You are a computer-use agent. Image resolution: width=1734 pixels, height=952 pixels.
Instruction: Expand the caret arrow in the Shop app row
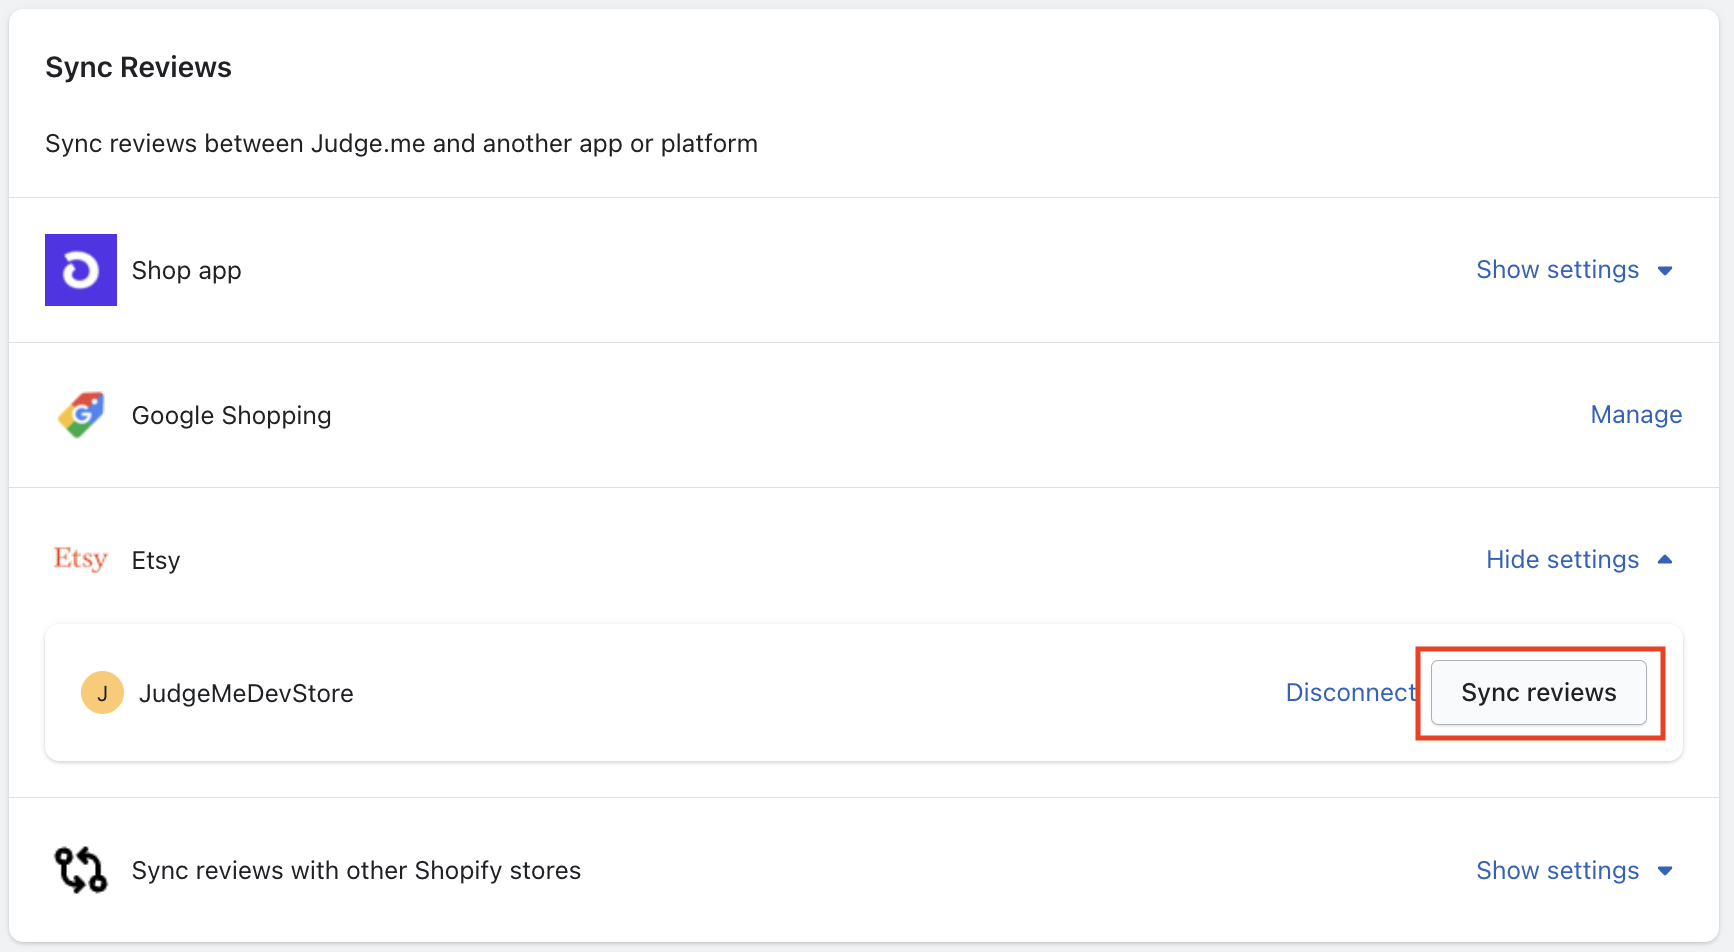(x=1665, y=271)
